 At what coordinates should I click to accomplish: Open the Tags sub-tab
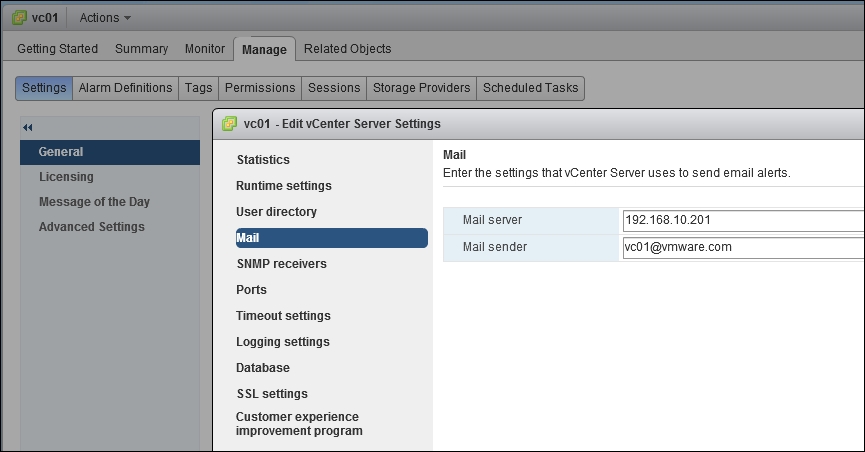tap(199, 88)
